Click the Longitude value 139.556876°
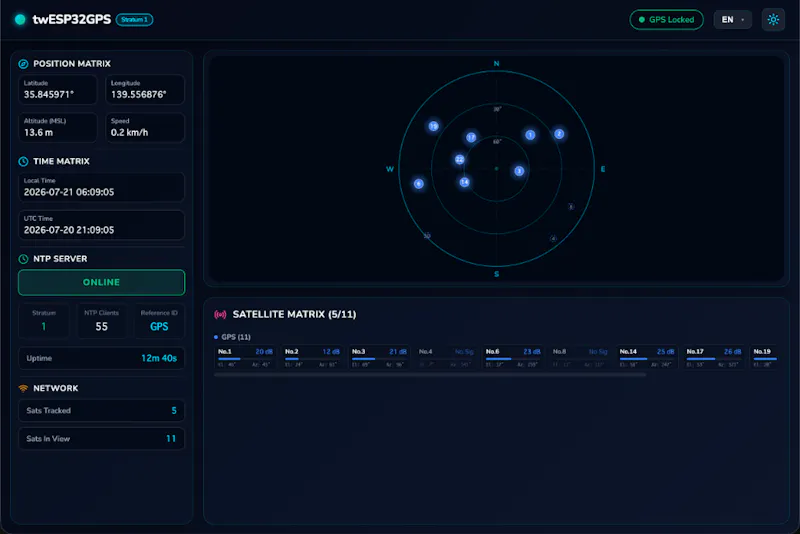 pyautogui.click(x=138, y=94)
